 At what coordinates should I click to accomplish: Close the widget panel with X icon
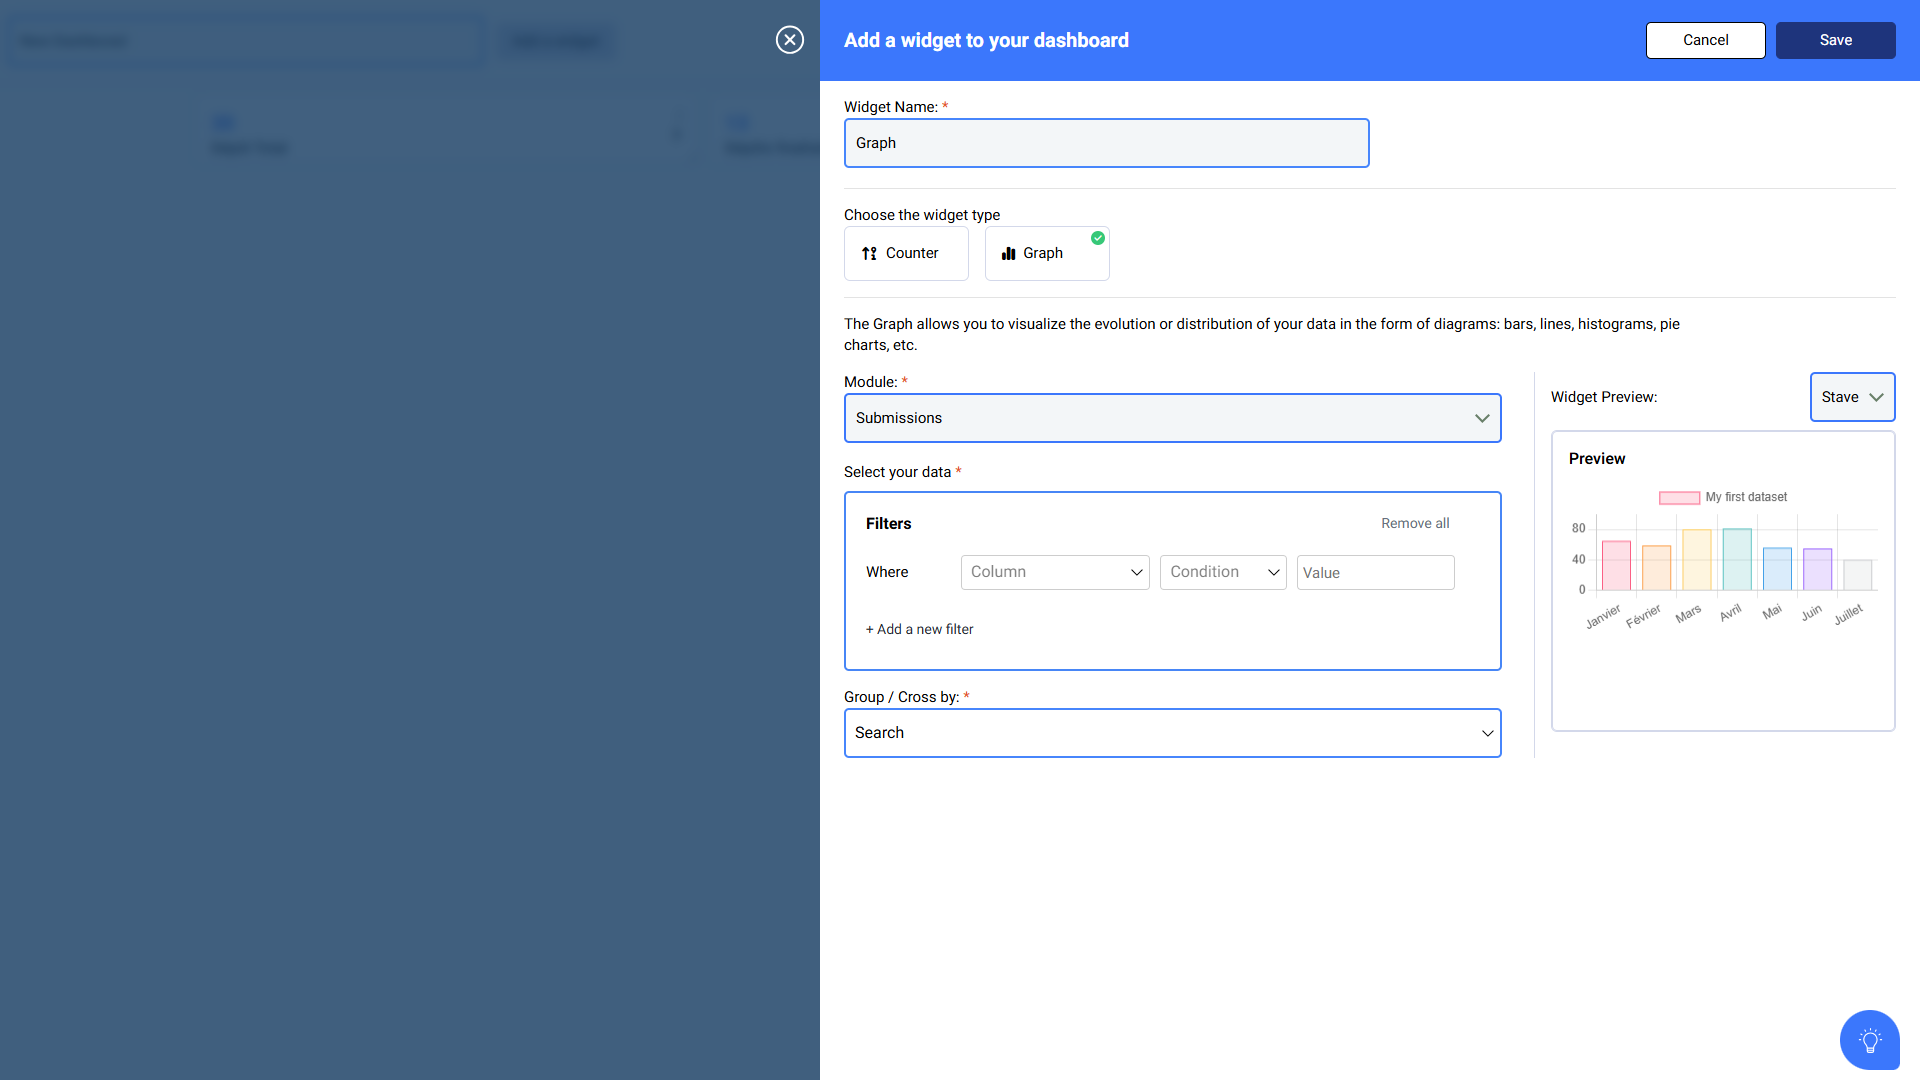pos(790,40)
